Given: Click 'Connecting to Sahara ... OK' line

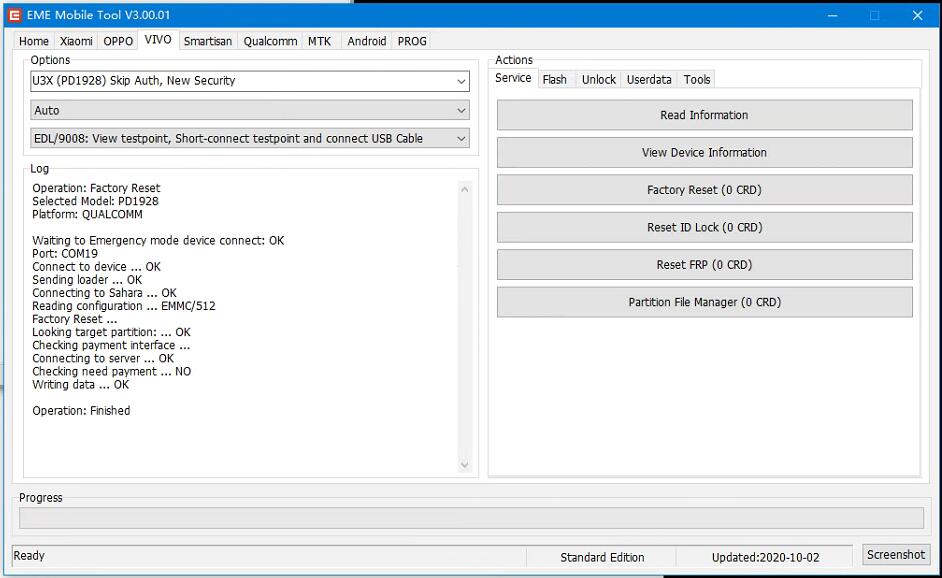Looking at the screenshot, I should (105, 293).
